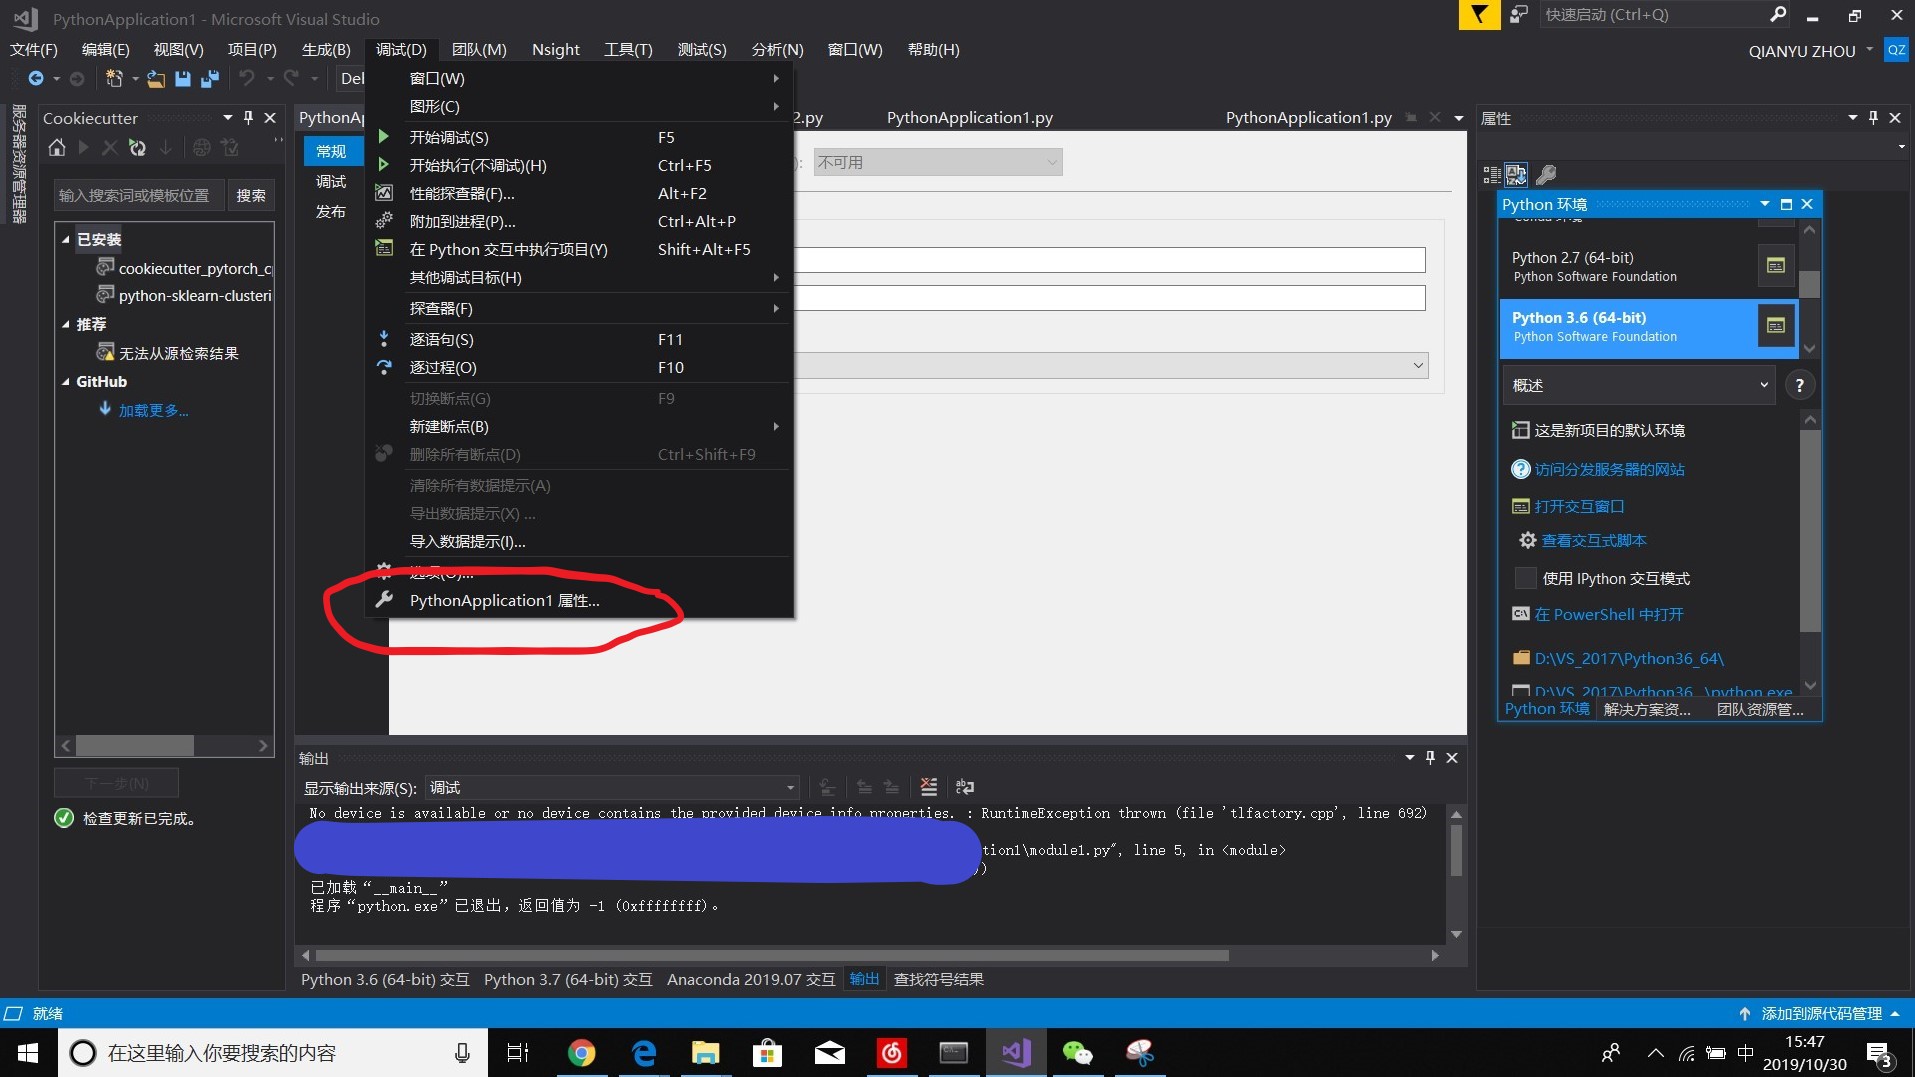Image resolution: width=1915 pixels, height=1077 pixels.
Task: Open Chrome from the taskbar
Action: click(581, 1052)
